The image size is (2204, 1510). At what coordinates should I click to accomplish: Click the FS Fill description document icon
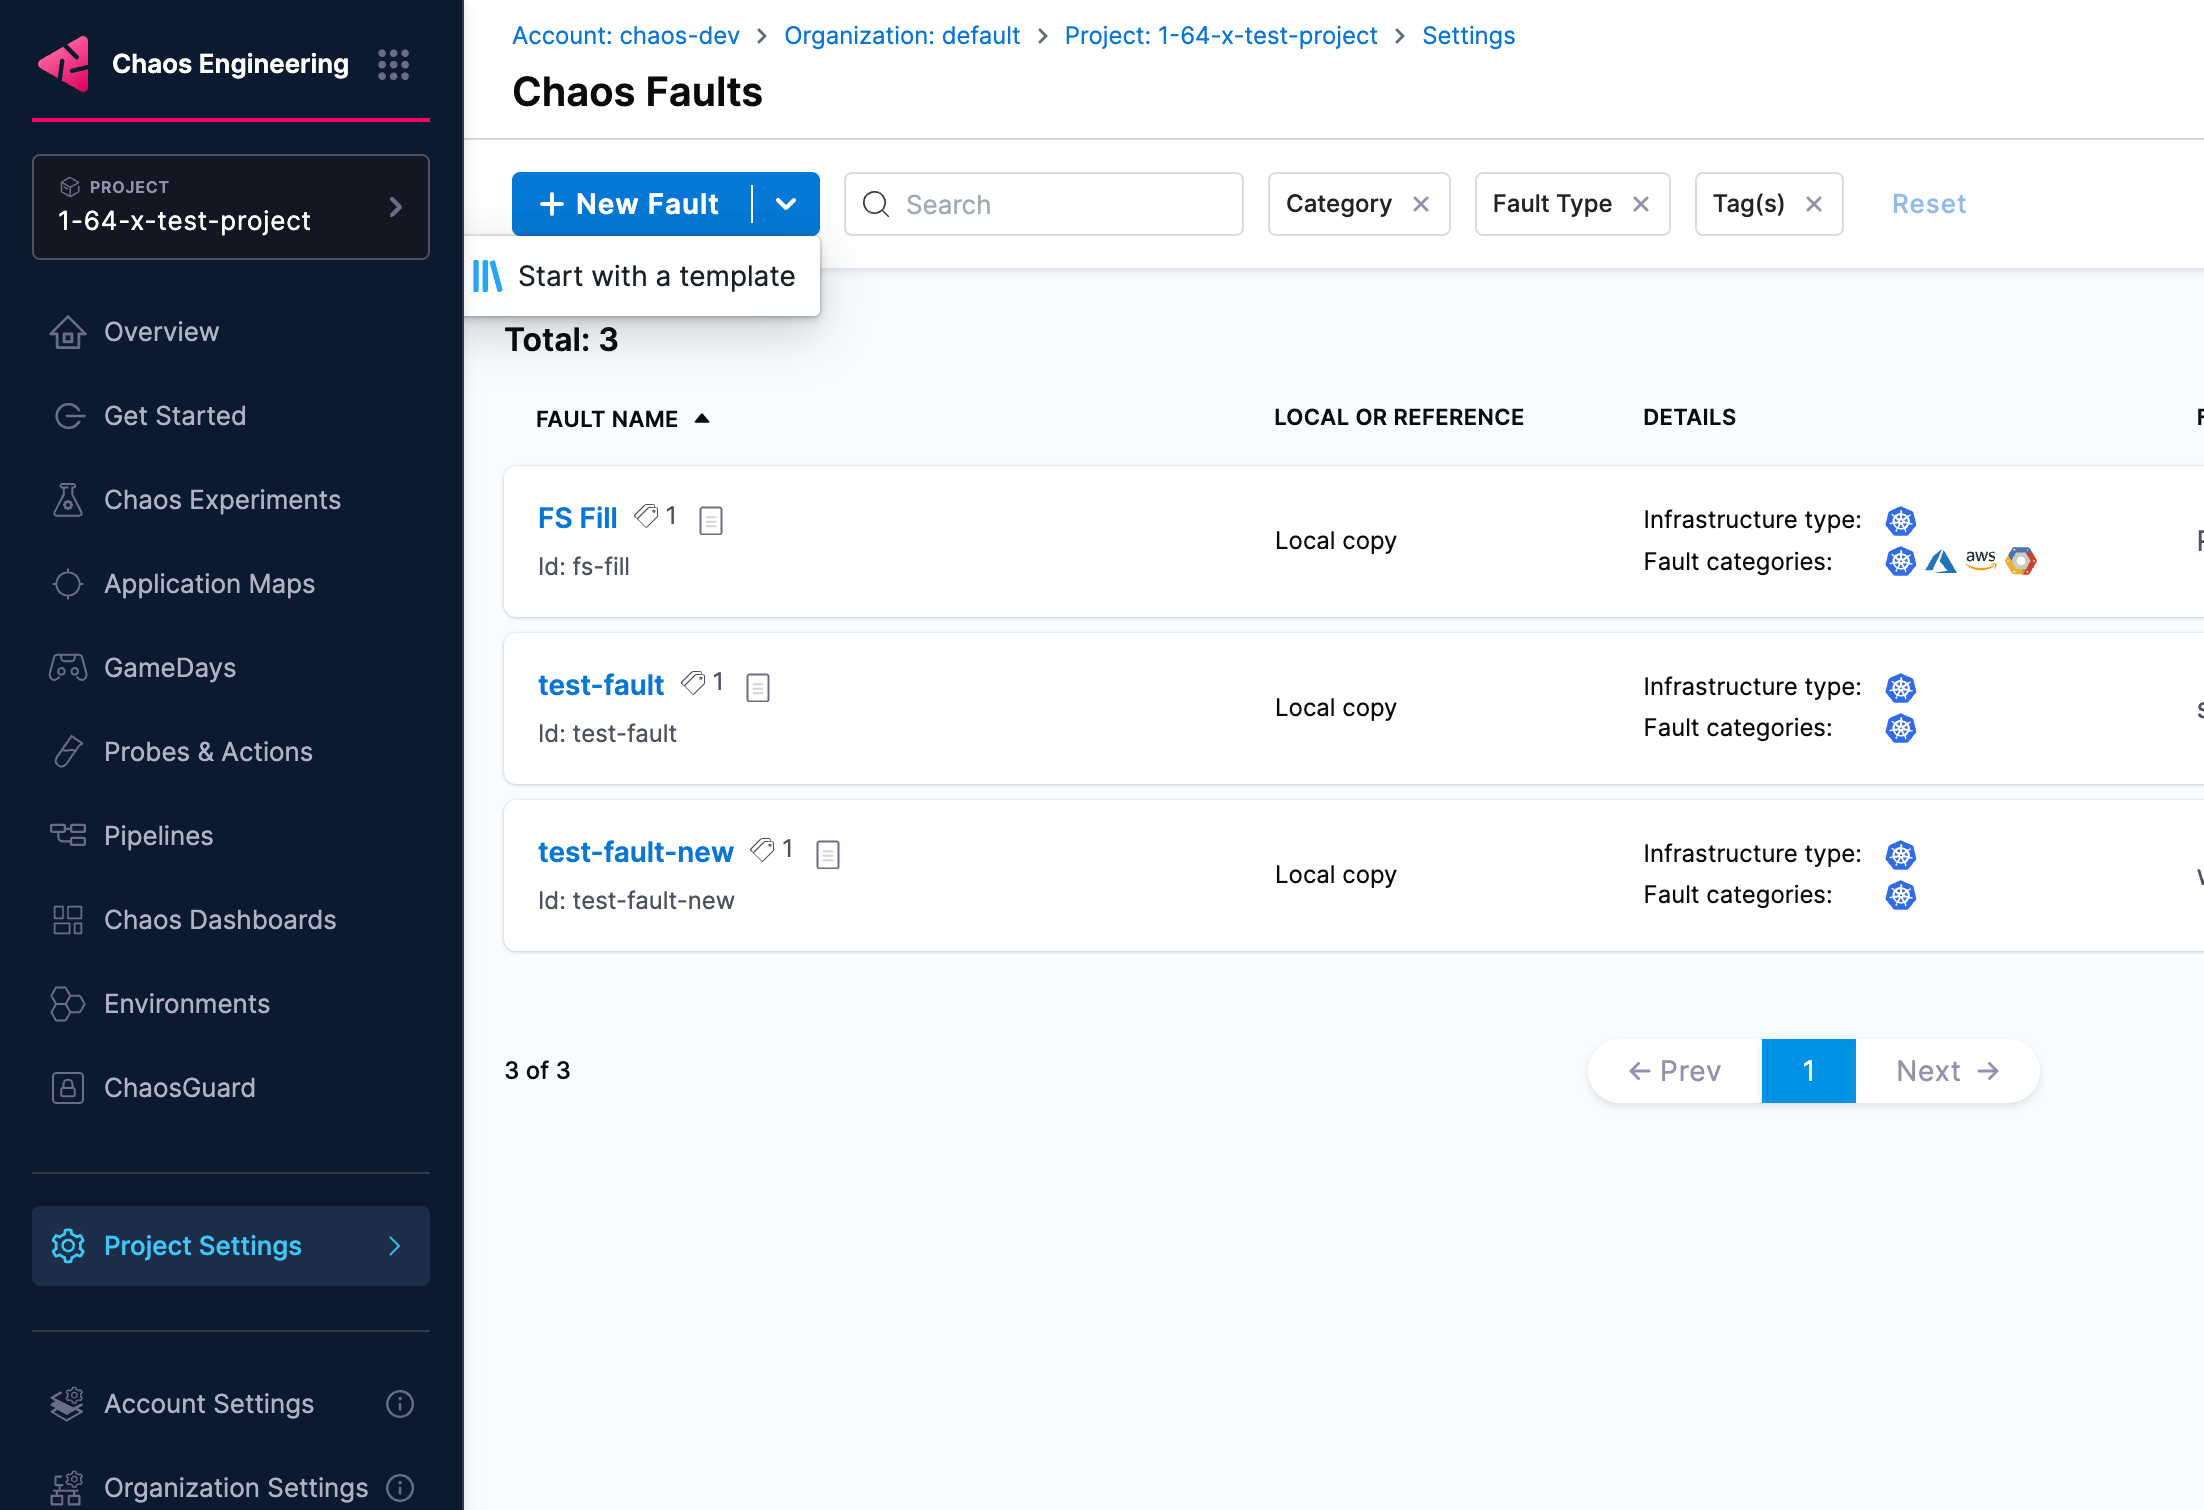point(711,520)
